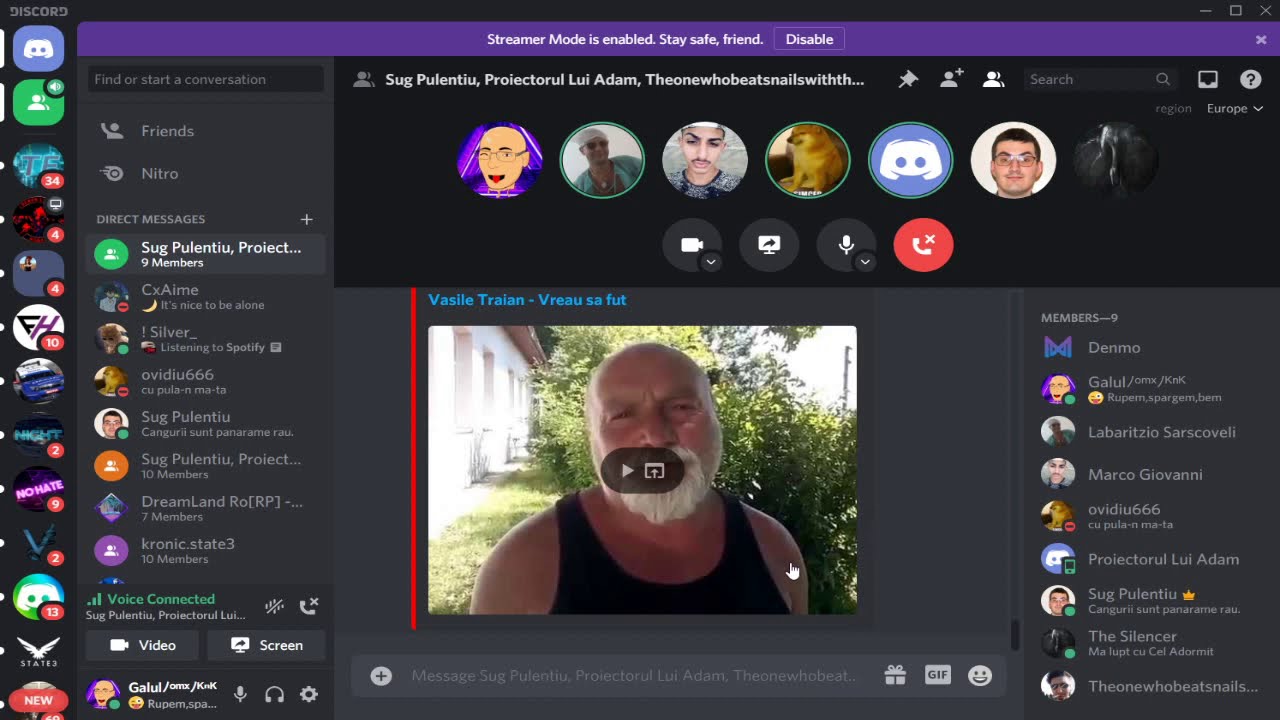This screenshot has width=1280, height=720.
Task: Disconnect from voice in bottom panel
Action: [309, 605]
